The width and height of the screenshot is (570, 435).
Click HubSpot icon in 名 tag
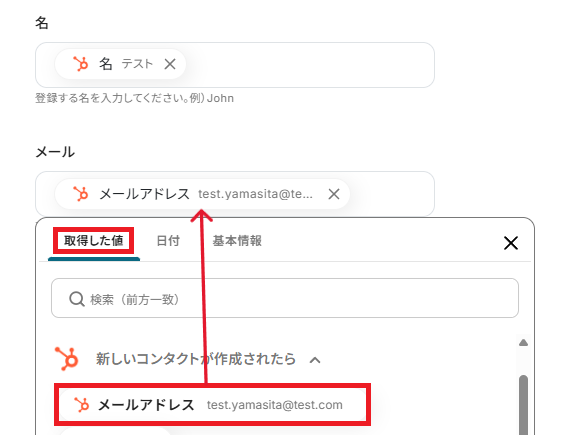point(81,64)
